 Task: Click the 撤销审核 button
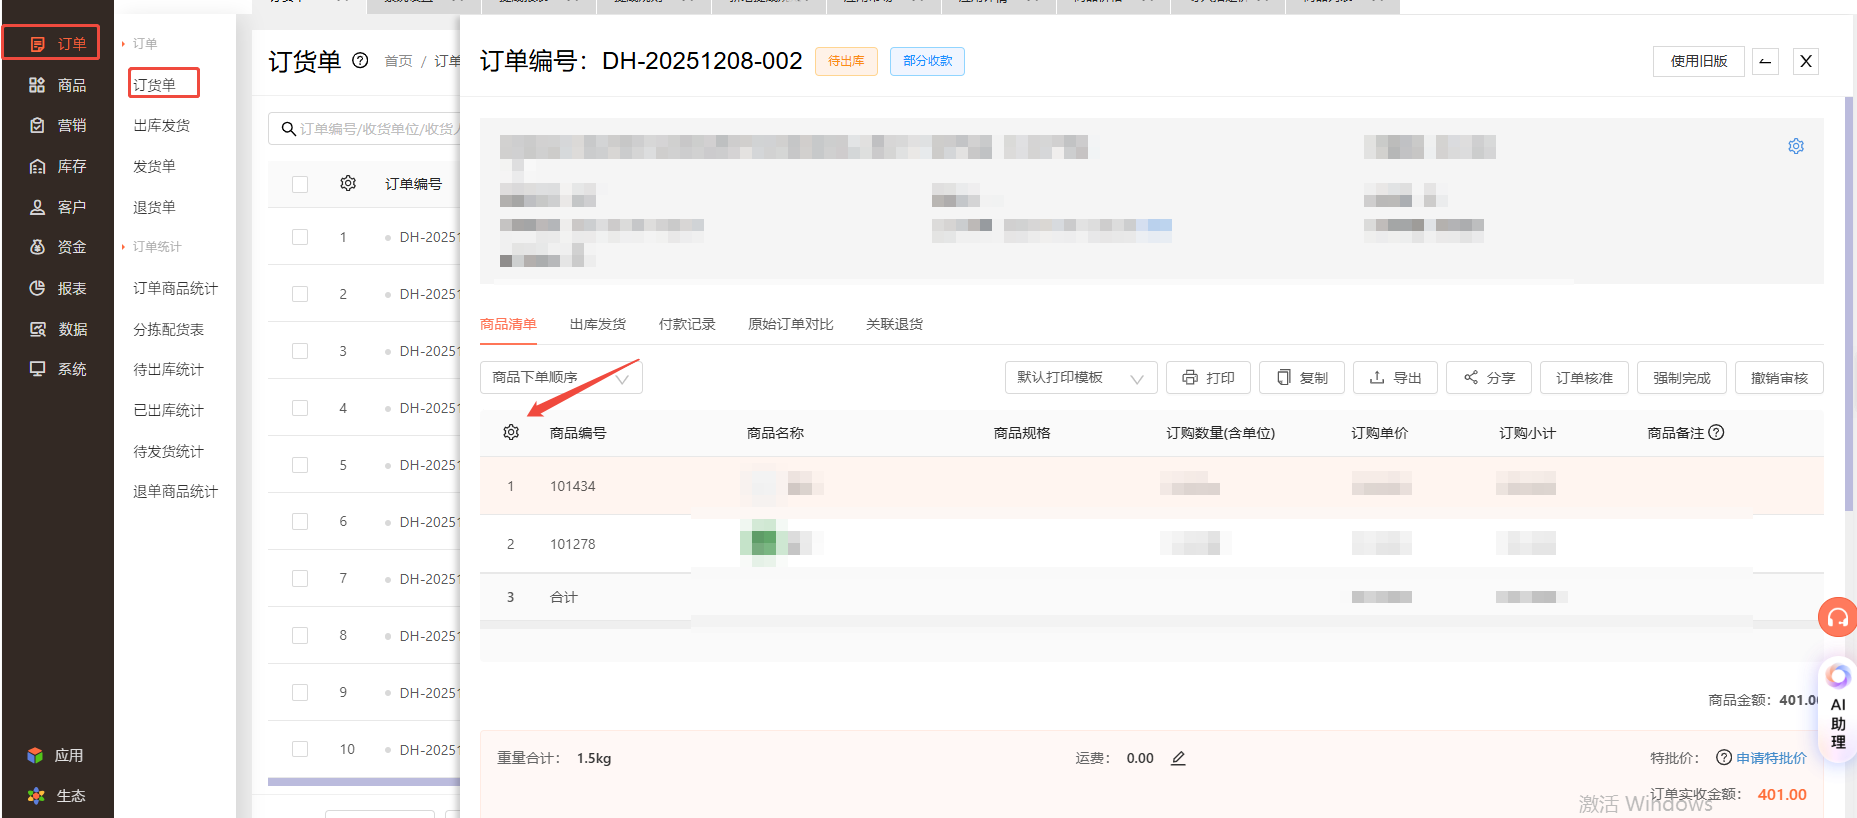pos(1779,378)
